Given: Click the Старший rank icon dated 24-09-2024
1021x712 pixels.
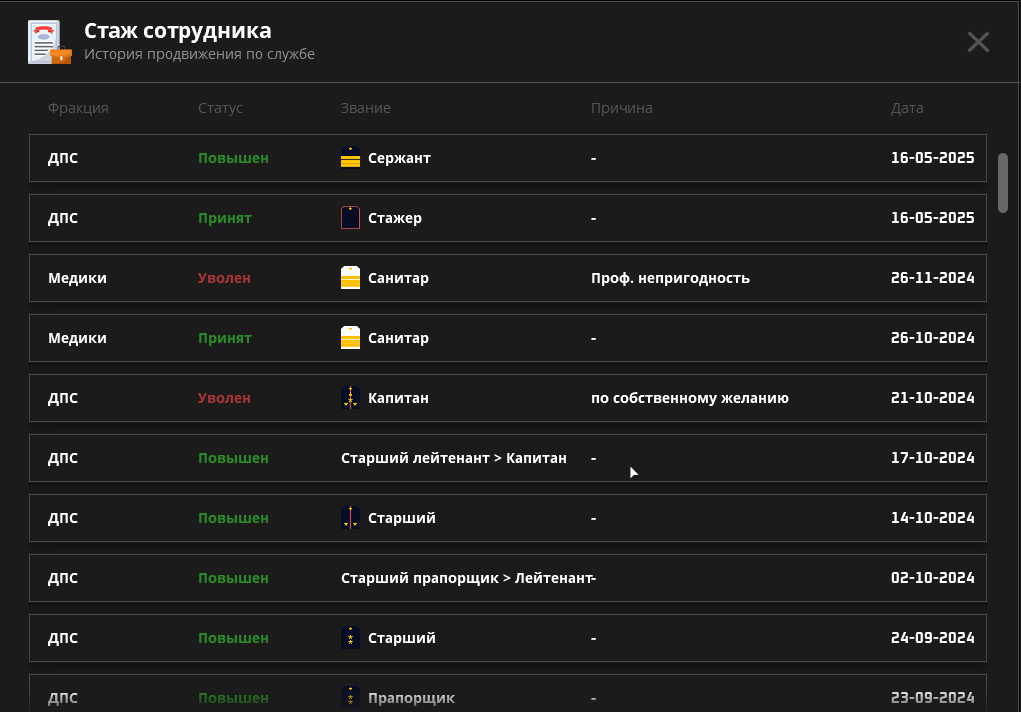Looking at the screenshot, I should coord(350,638).
